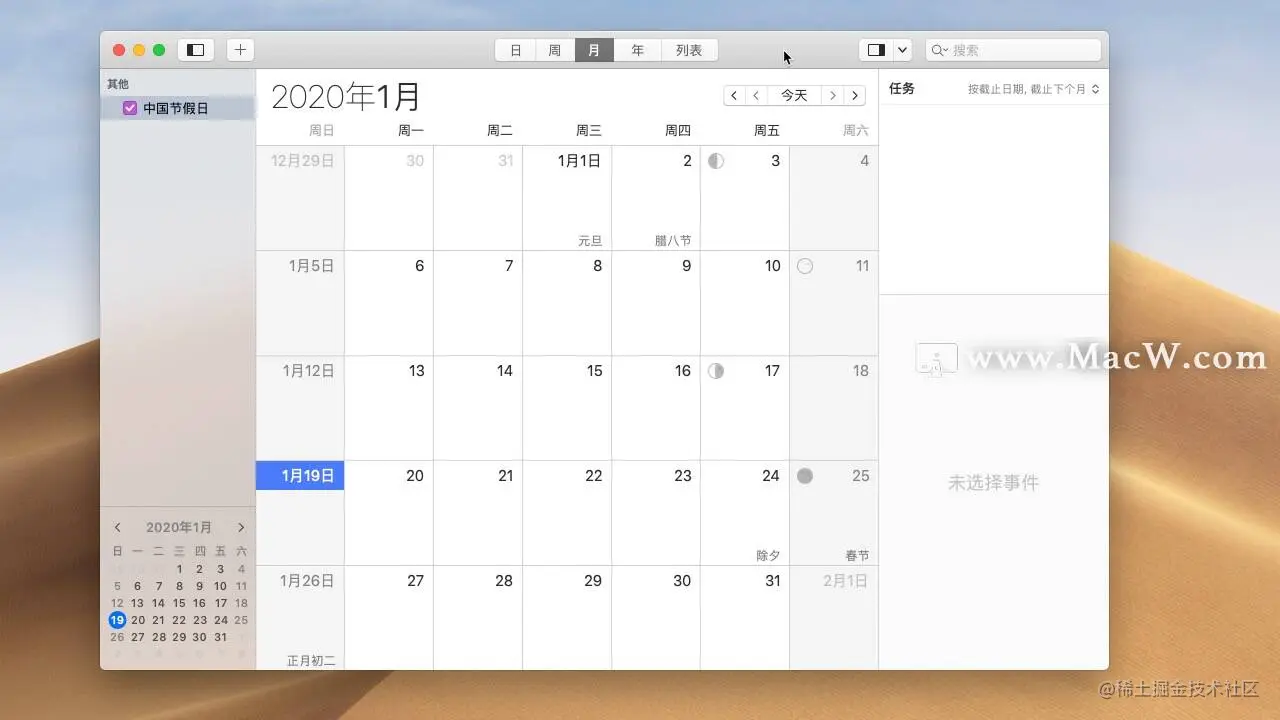Go to previous month in mini calendar
The width and height of the screenshot is (1280, 720).
[x=118, y=527]
